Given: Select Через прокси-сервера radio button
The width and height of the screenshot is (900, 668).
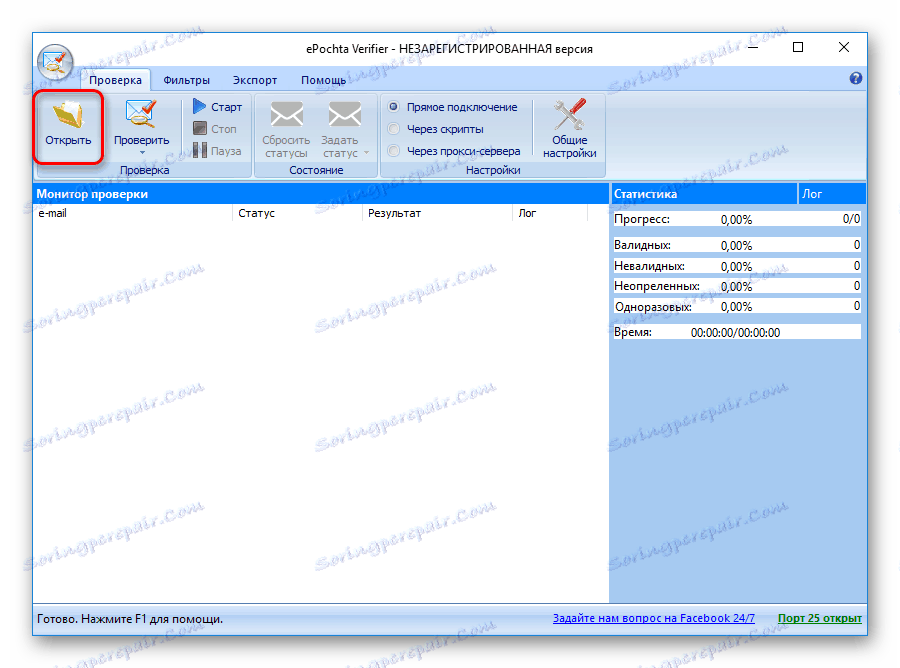Looking at the screenshot, I should (x=394, y=151).
